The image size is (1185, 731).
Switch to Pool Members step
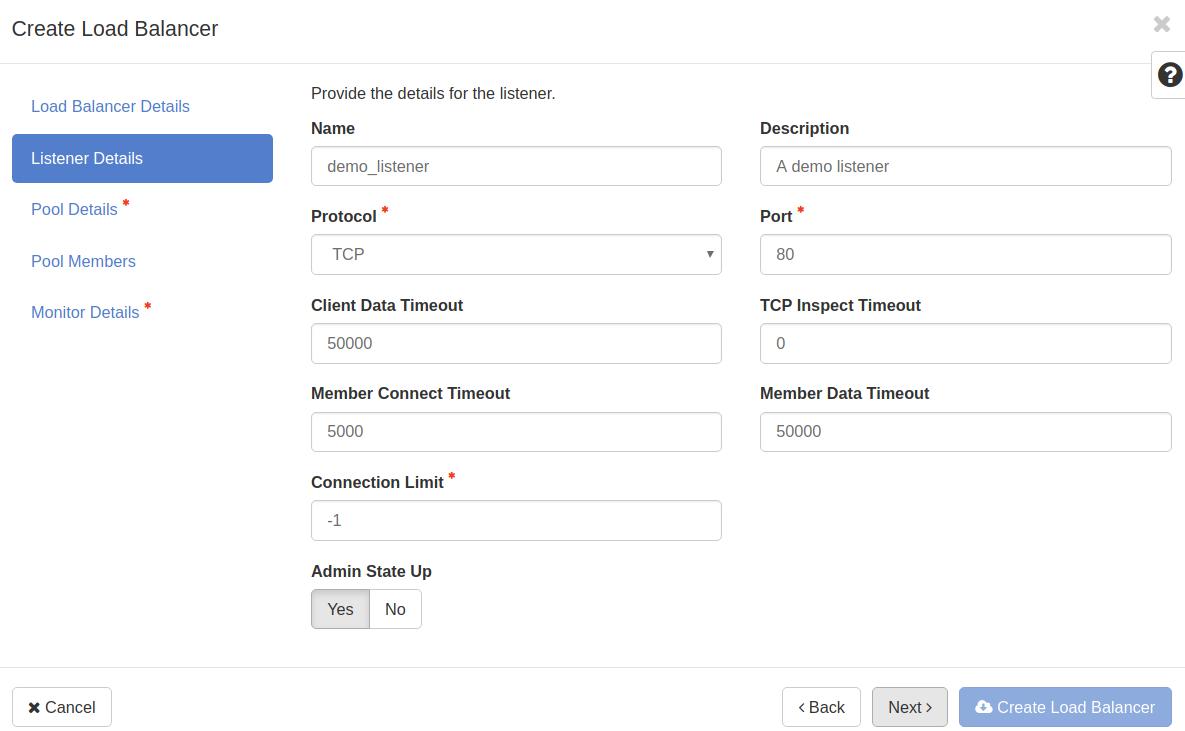[83, 261]
